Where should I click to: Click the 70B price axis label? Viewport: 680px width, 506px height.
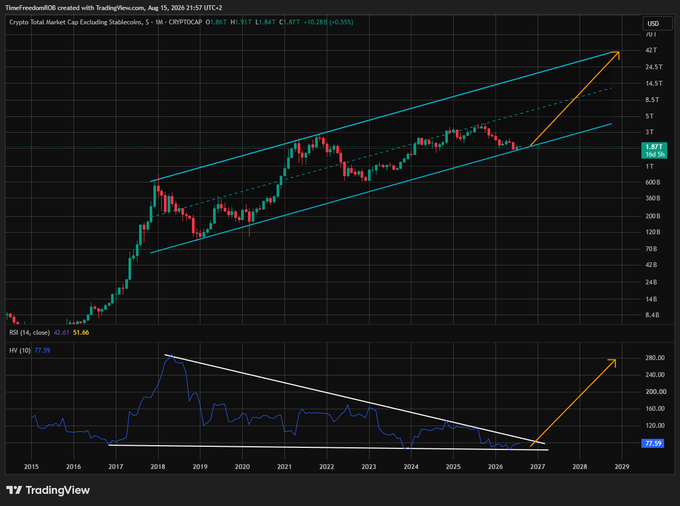[651, 249]
